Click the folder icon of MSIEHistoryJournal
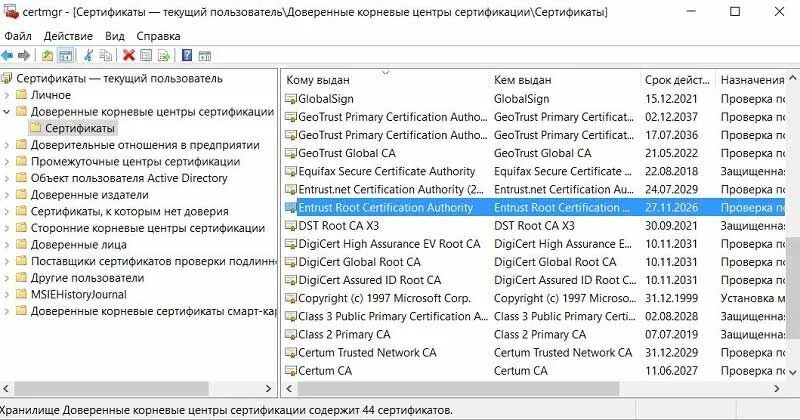Viewport: 800px width, 420px height. click(x=21, y=294)
